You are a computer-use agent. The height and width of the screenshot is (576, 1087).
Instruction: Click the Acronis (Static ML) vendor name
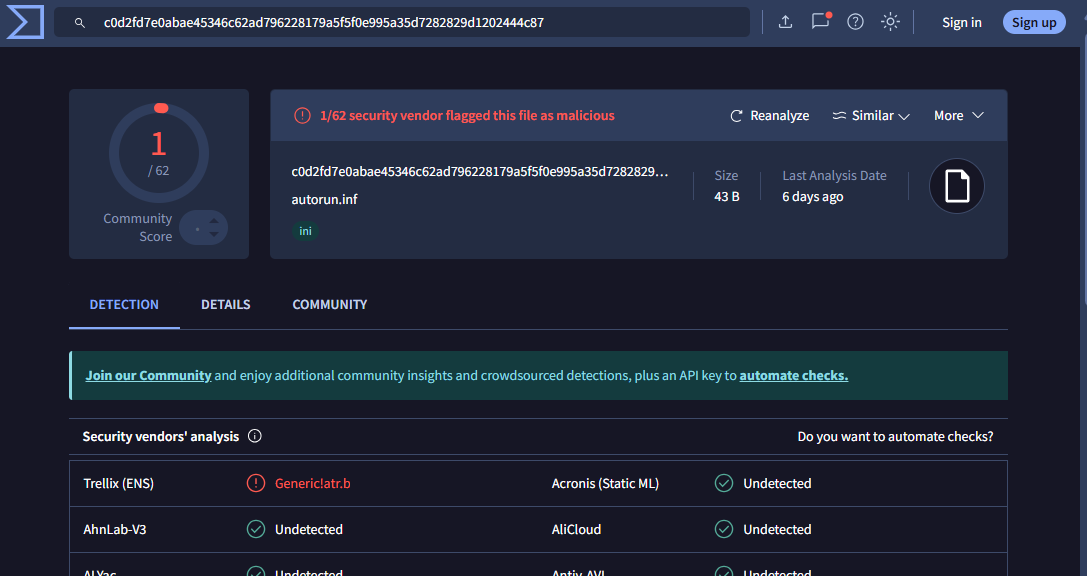605,484
